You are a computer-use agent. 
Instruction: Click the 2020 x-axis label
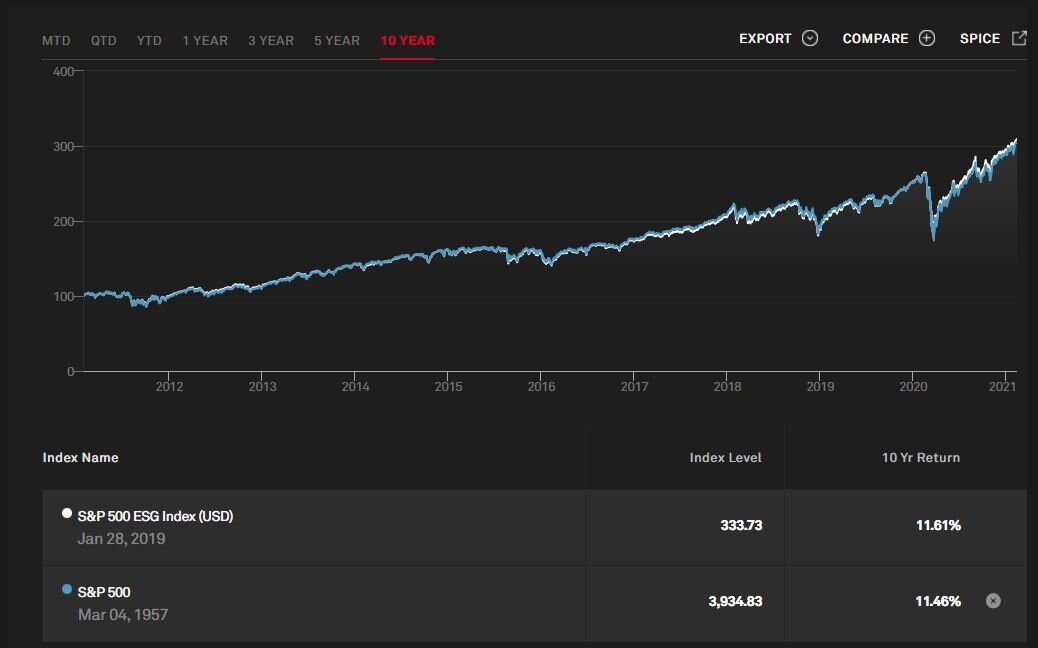(914, 387)
